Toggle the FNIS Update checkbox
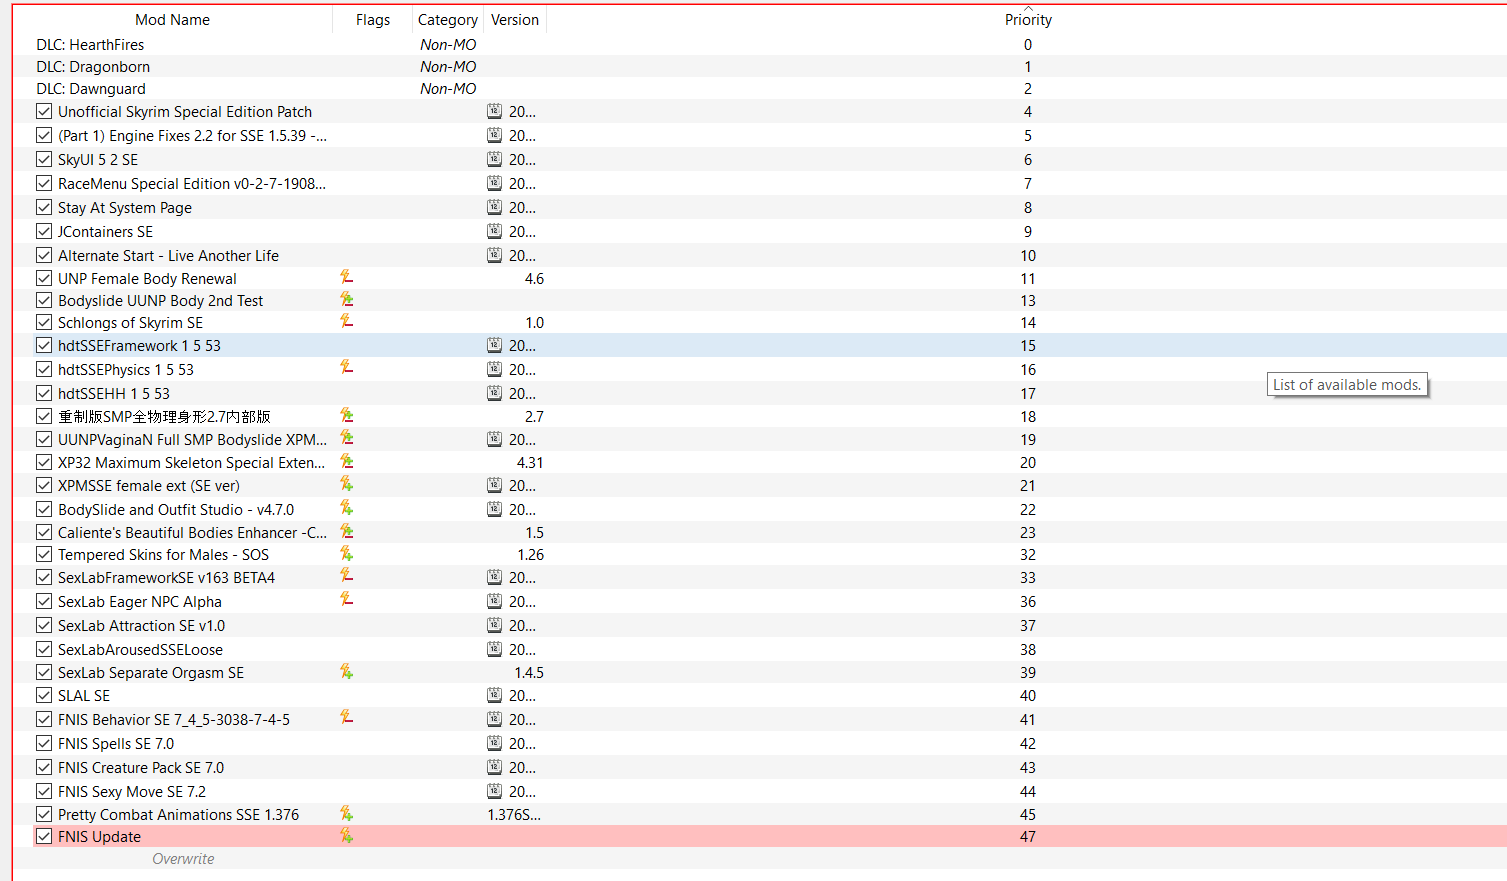 pos(44,836)
